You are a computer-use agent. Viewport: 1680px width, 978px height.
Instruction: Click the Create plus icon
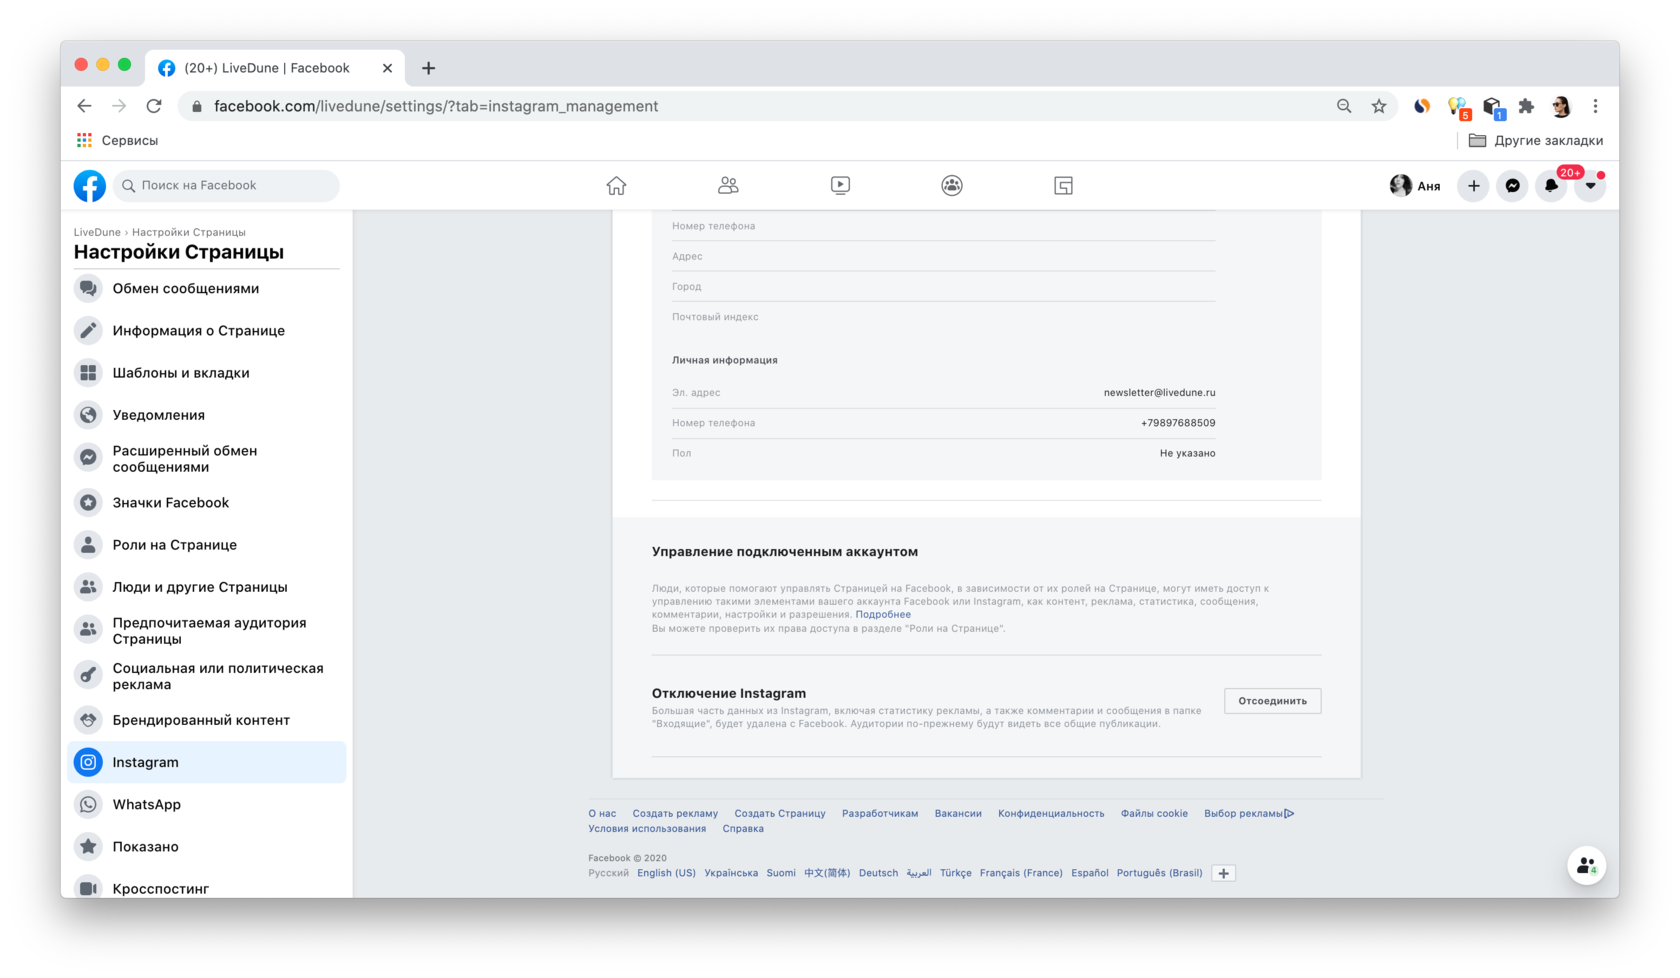[x=1473, y=186]
